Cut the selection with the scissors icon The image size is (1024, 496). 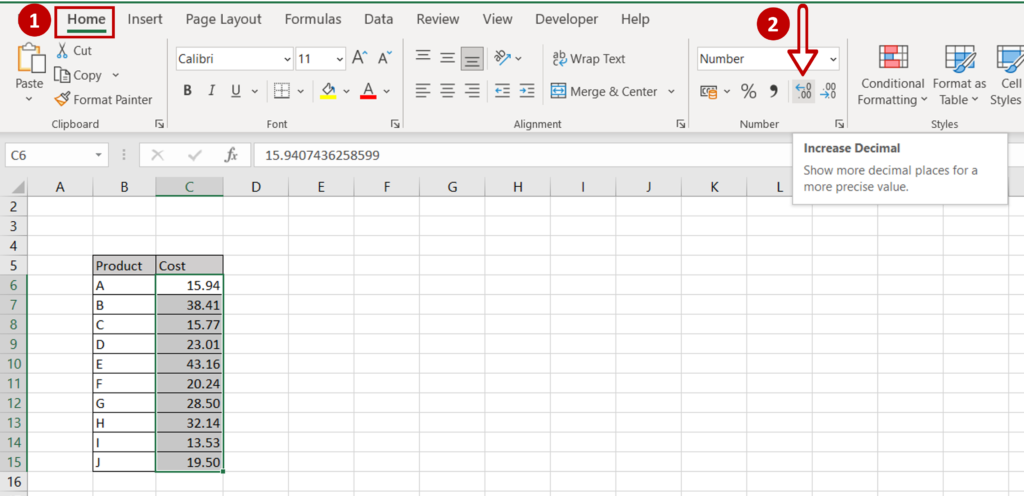(62, 50)
